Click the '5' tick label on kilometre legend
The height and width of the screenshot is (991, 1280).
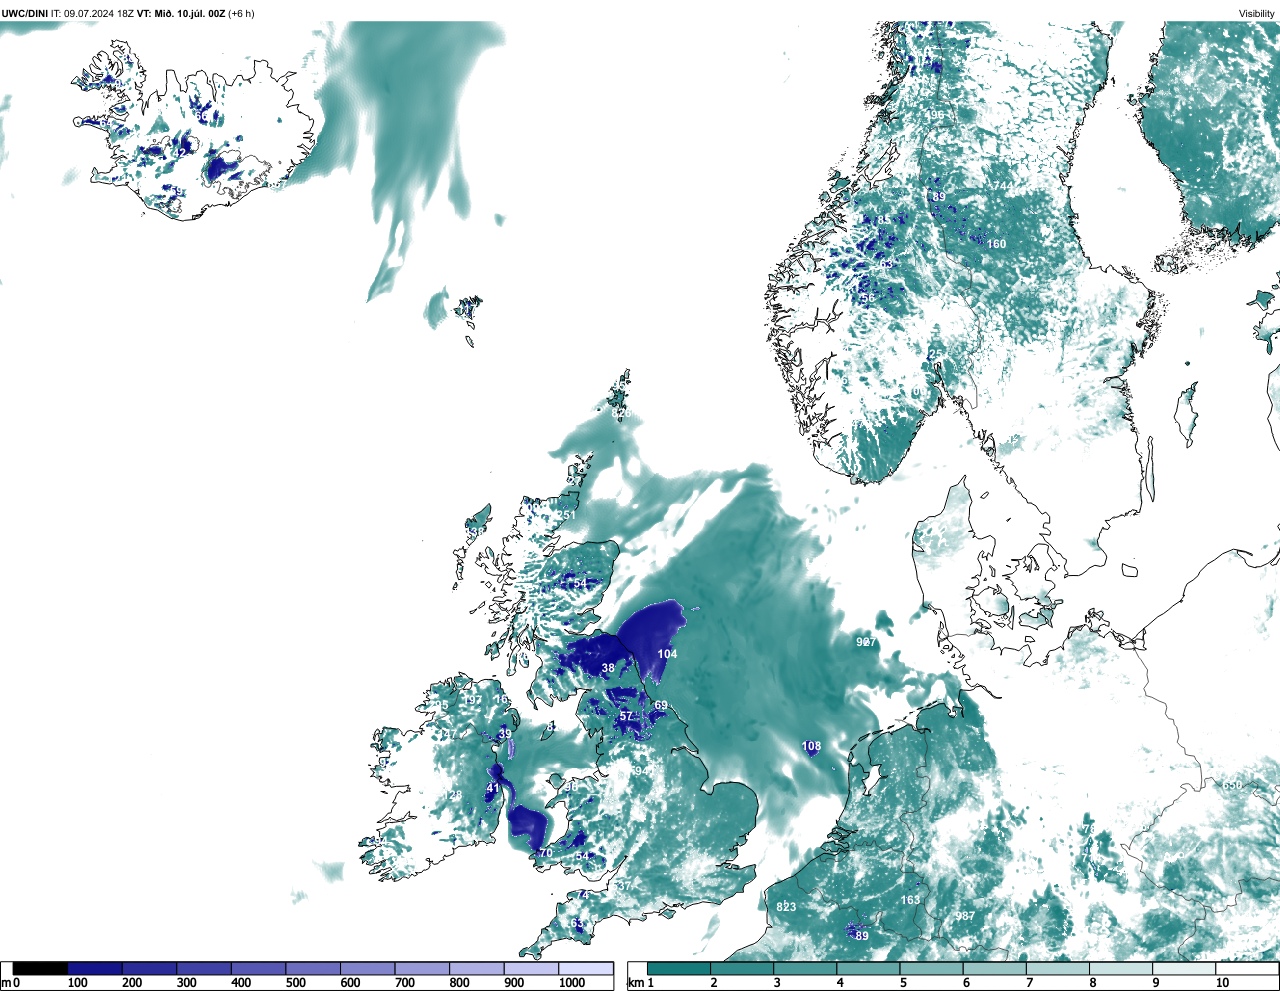pos(902,983)
